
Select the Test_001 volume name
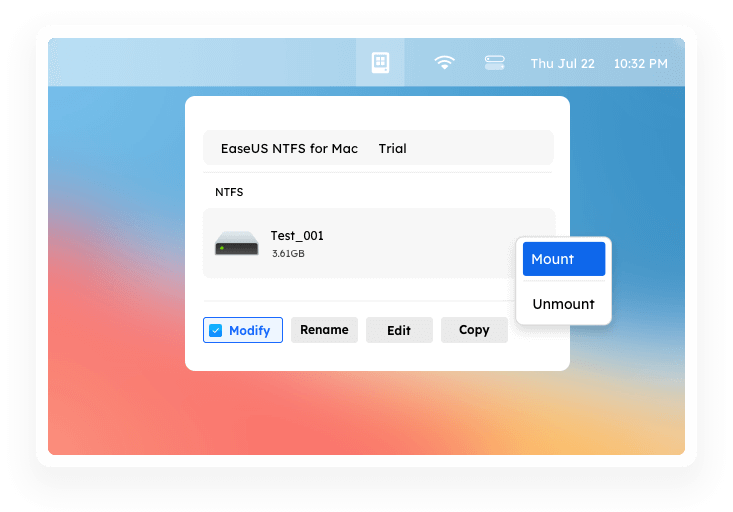pyautogui.click(x=297, y=236)
